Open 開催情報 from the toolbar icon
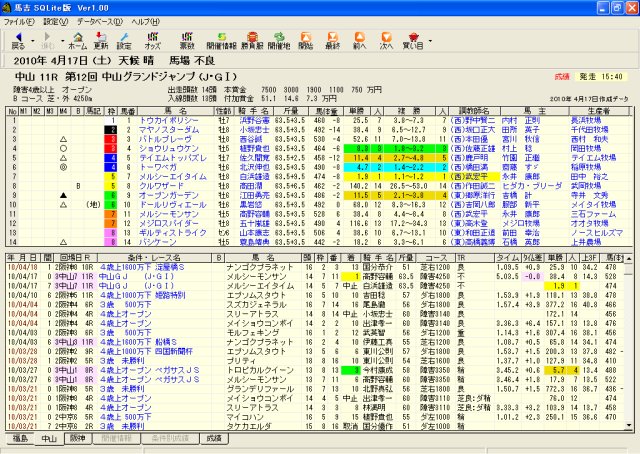 222,37
